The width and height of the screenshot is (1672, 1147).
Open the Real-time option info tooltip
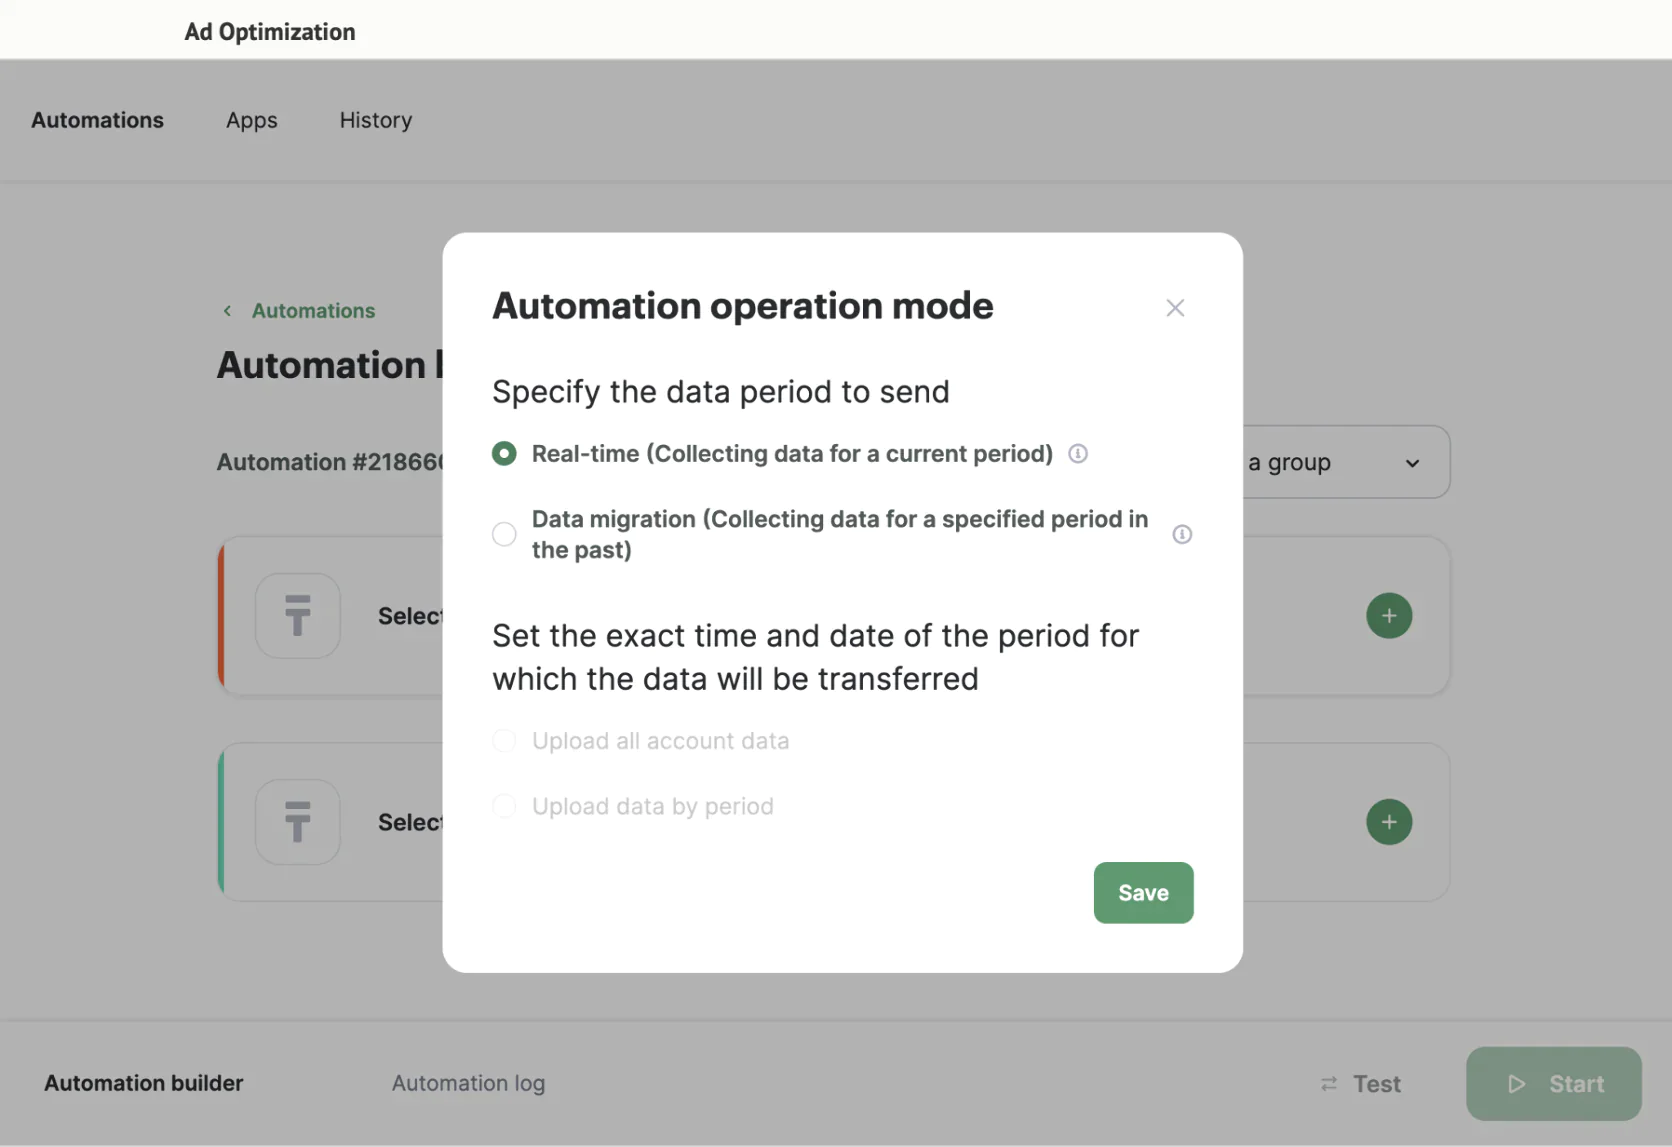(x=1078, y=454)
